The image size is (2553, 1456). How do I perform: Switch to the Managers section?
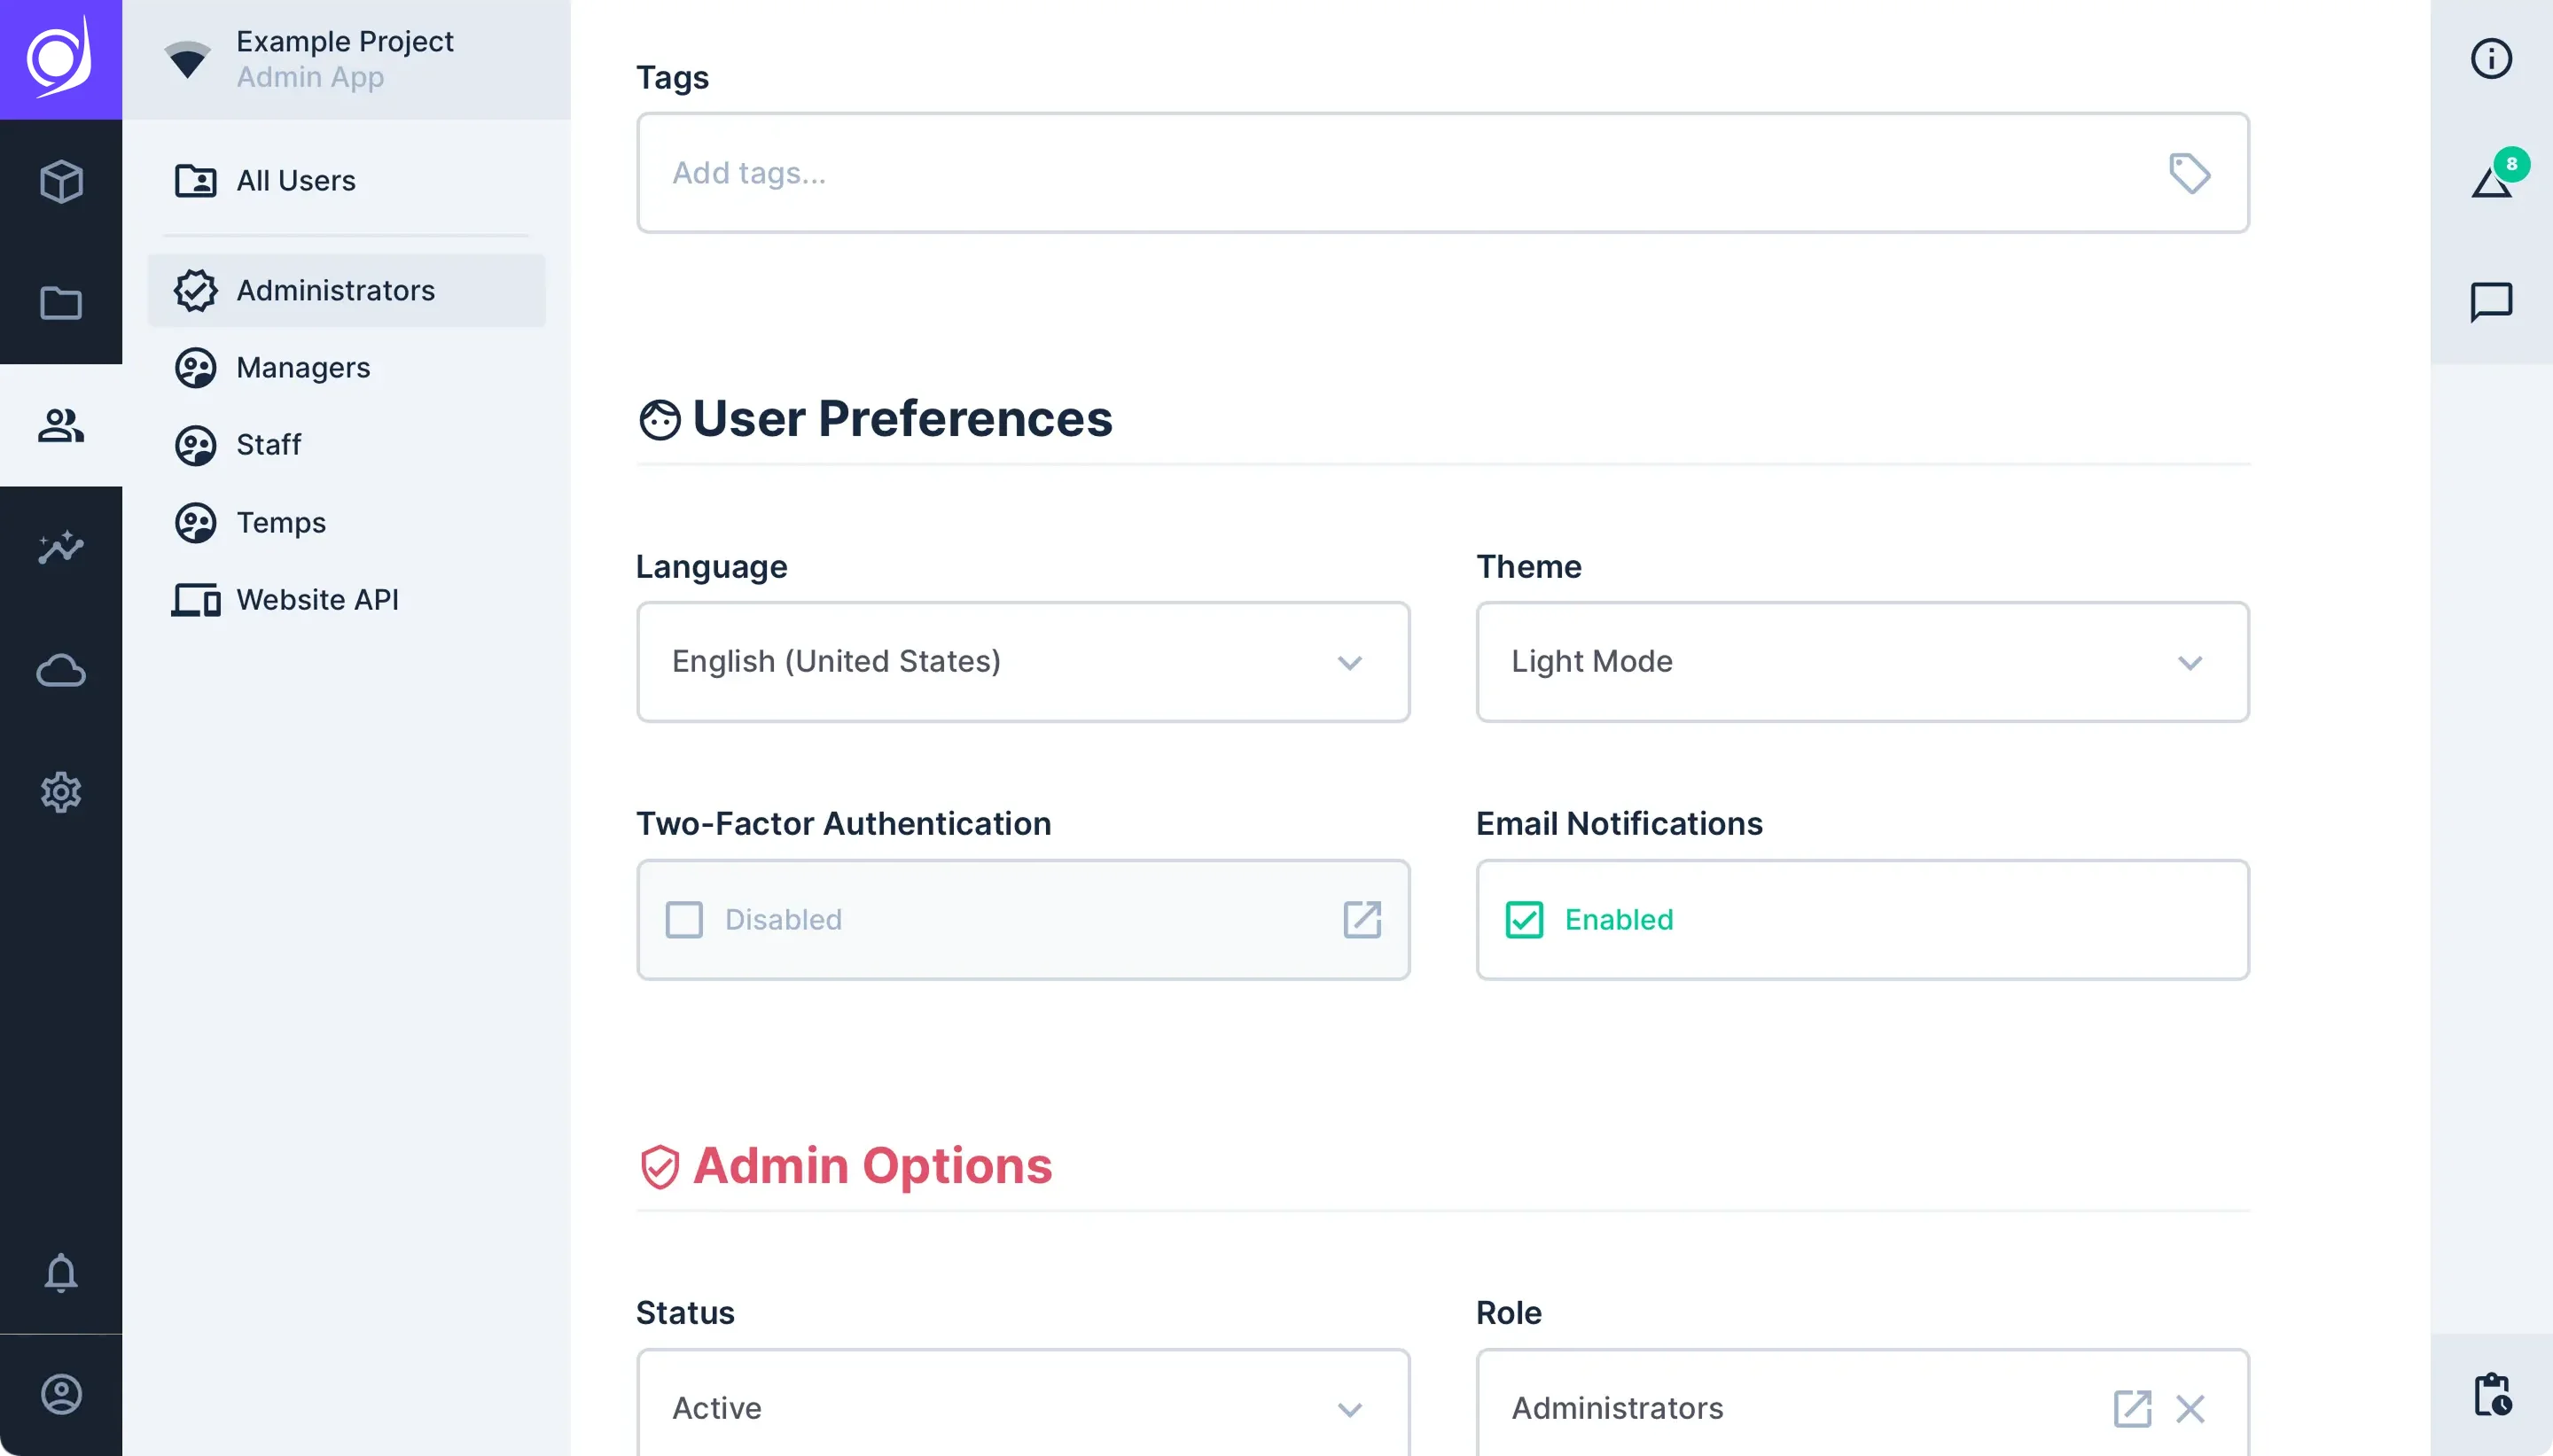pos(302,367)
